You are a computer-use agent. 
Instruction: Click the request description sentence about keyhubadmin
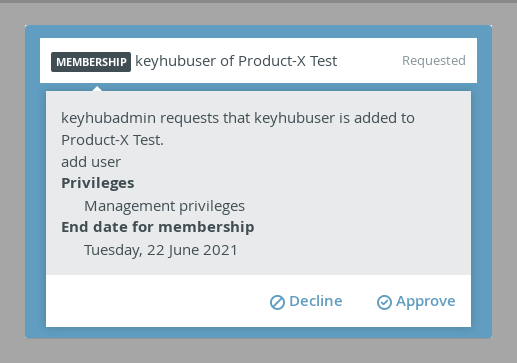[x=238, y=129]
